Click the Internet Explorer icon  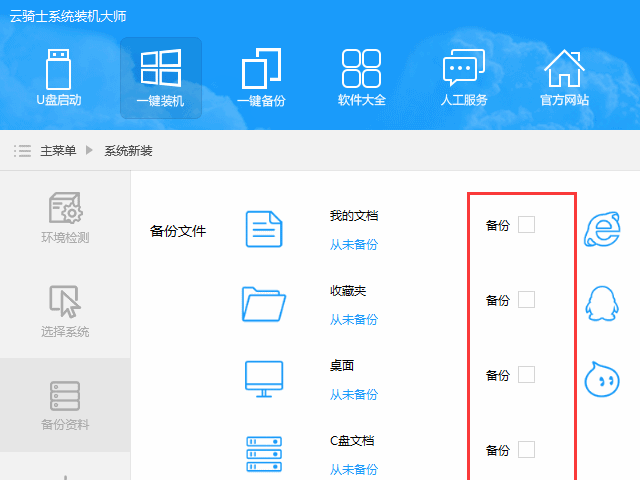(x=602, y=229)
